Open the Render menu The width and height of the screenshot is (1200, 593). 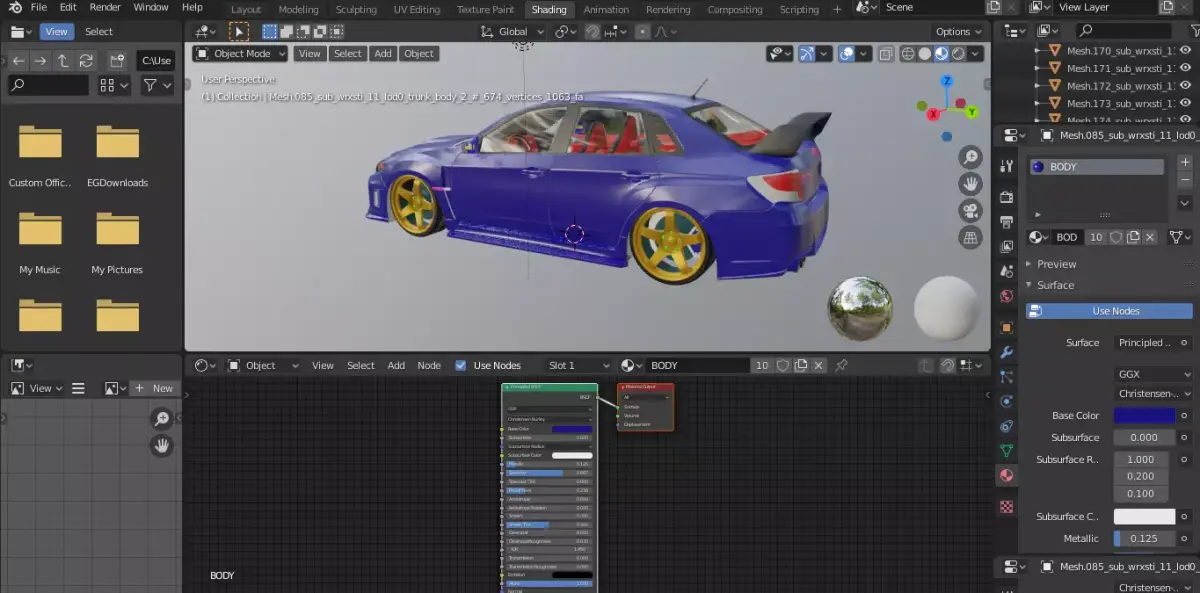pos(105,7)
